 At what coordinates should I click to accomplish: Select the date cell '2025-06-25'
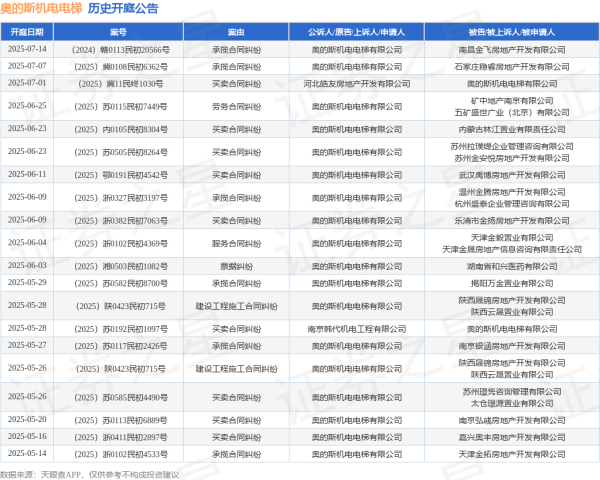click(x=27, y=106)
